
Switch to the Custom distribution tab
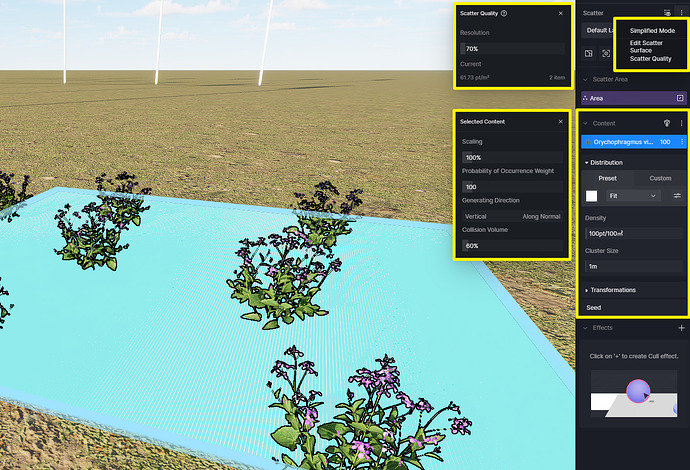point(660,178)
